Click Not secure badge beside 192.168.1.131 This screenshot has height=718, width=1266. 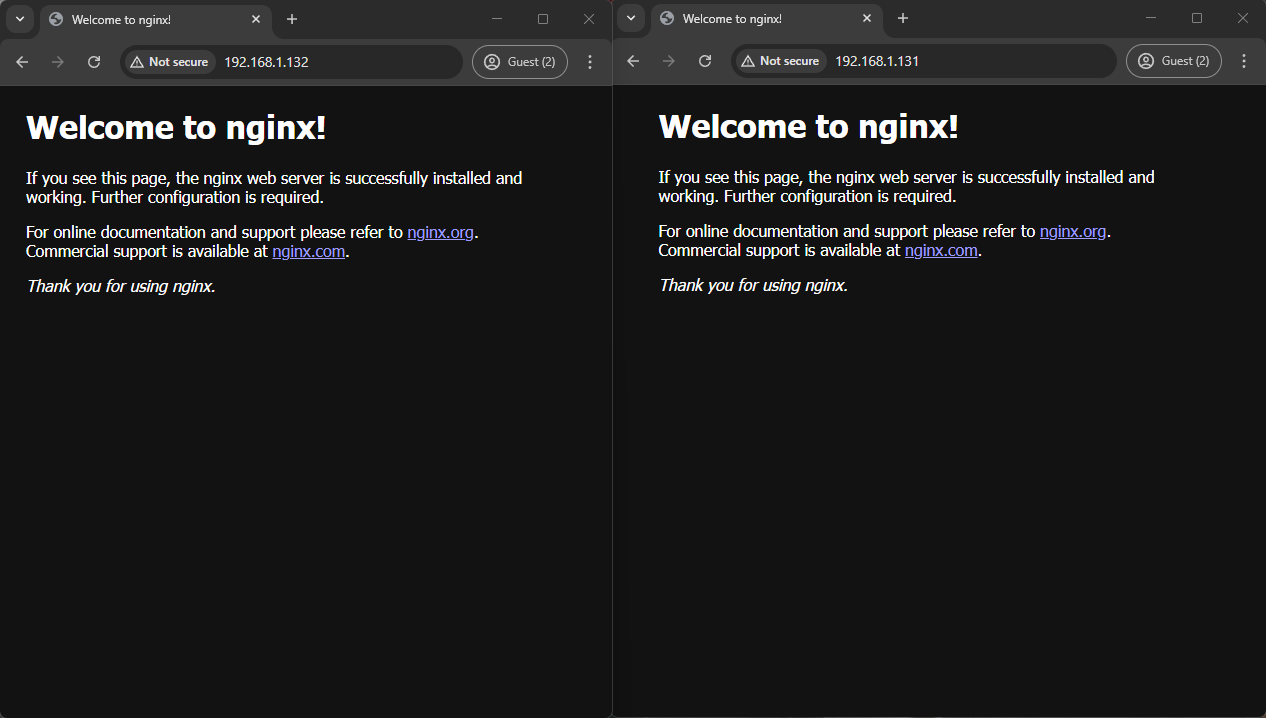click(x=779, y=61)
